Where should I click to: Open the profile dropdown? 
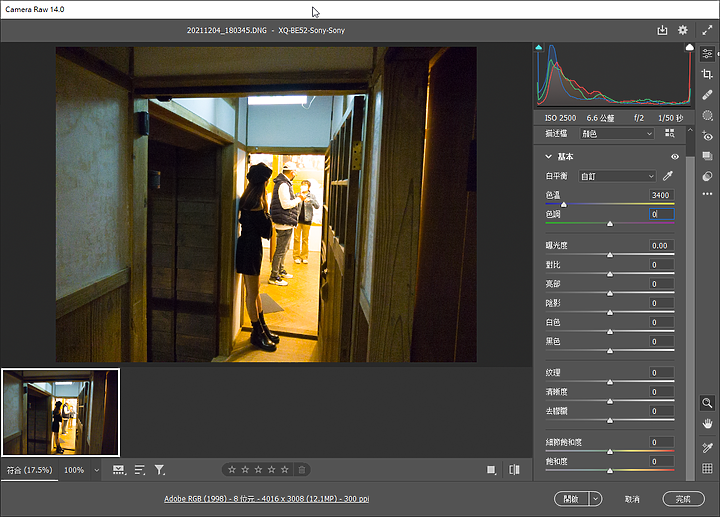coord(616,134)
